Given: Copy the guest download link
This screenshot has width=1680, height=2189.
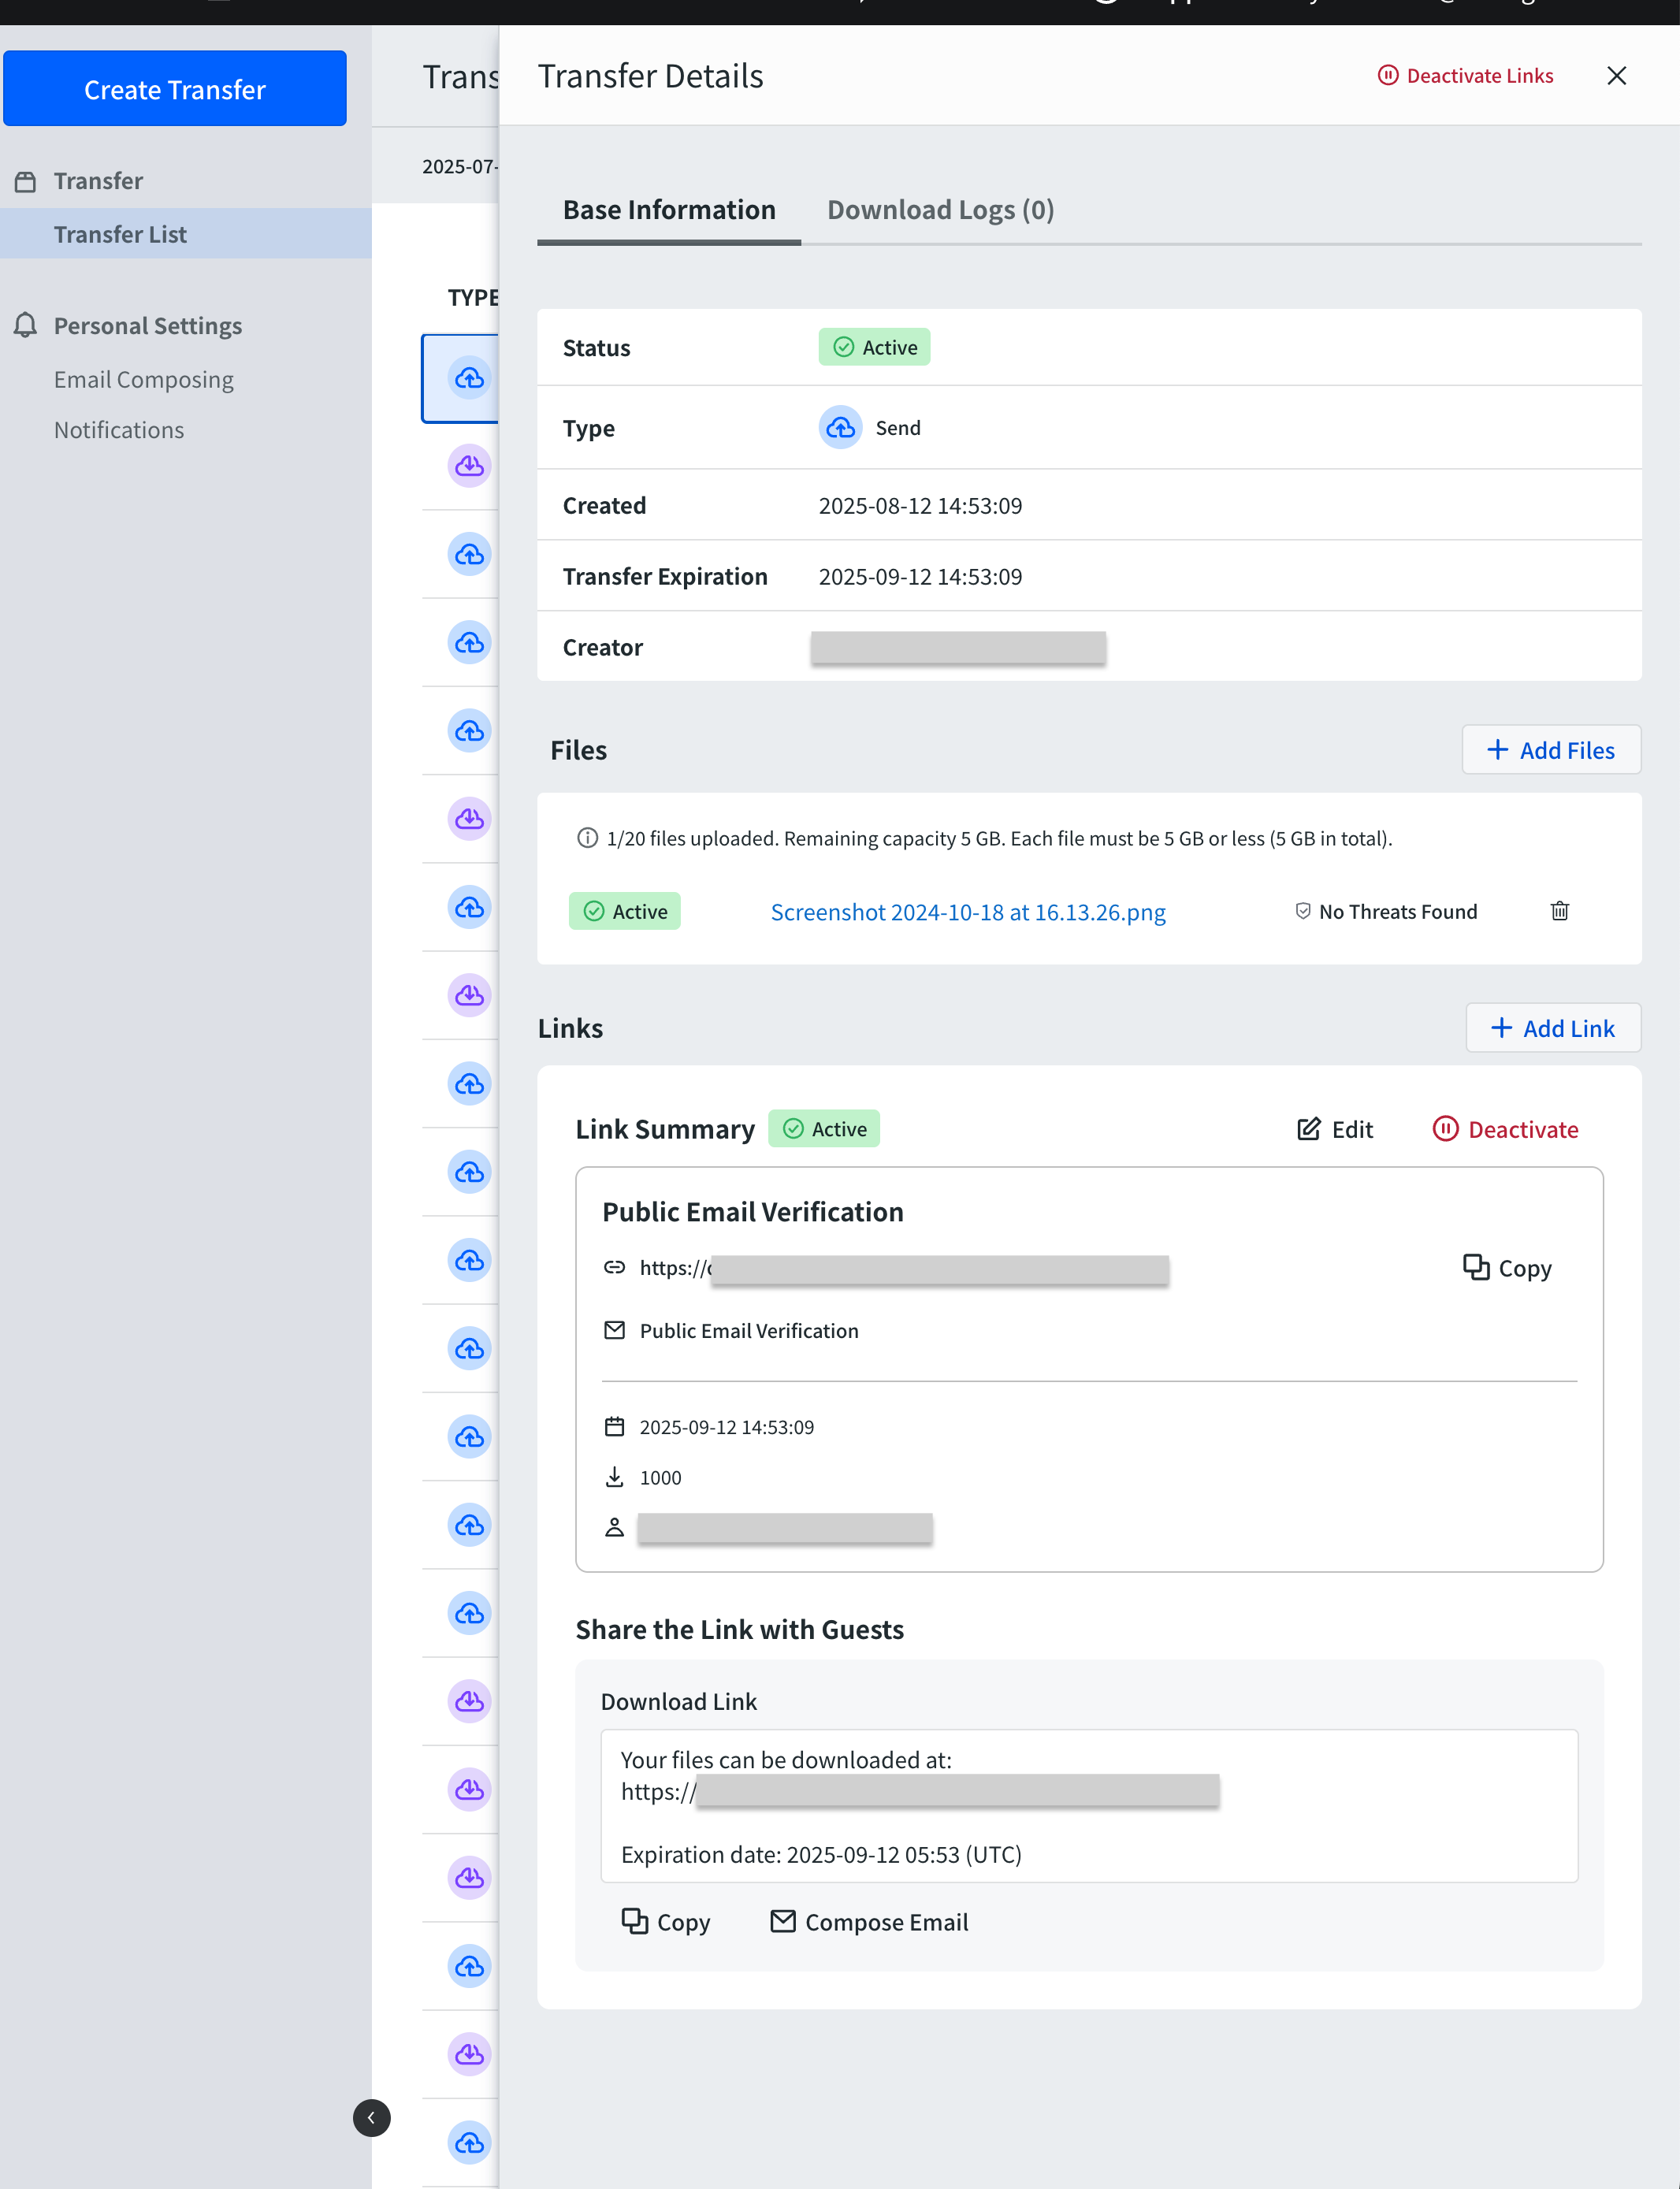Looking at the screenshot, I should pos(665,1921).
